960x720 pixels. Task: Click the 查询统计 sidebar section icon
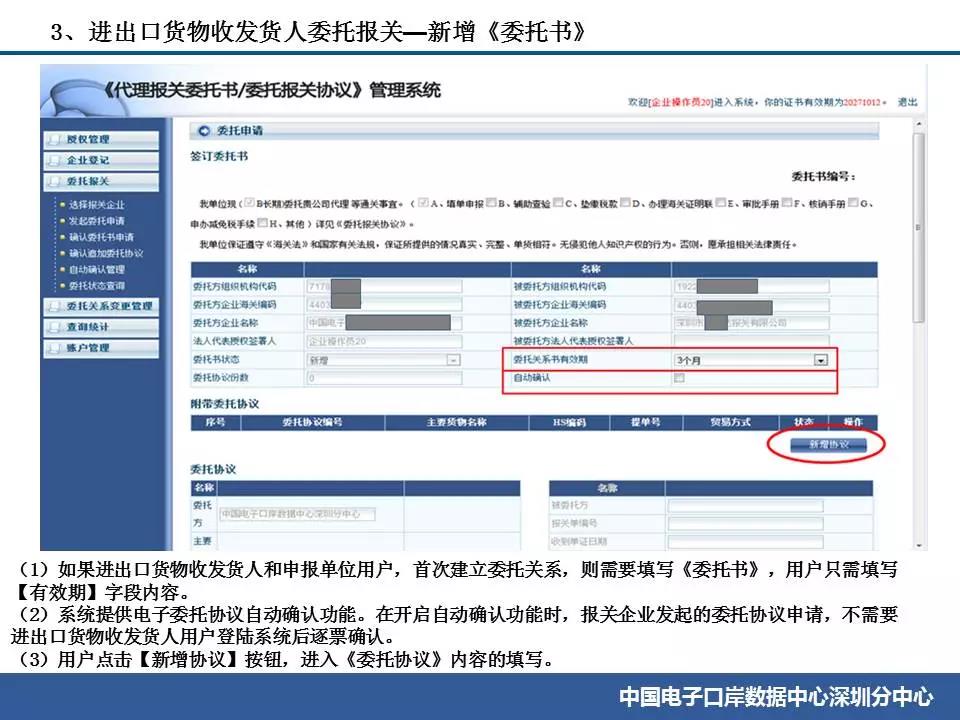[54, 327]
